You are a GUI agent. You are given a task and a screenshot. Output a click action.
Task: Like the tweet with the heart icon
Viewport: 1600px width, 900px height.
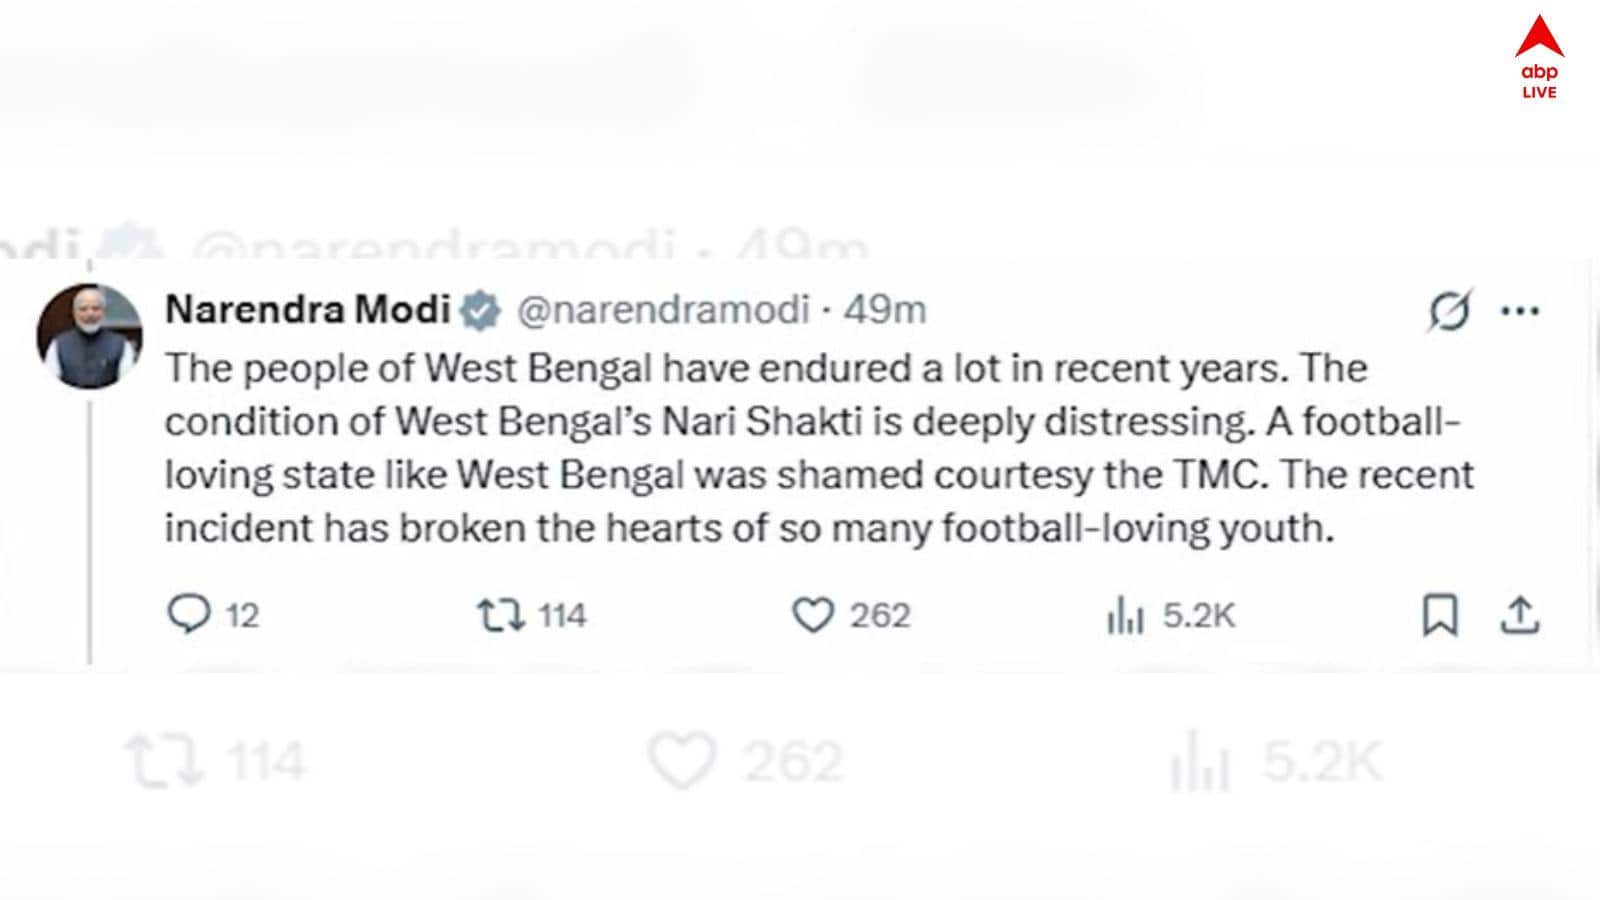[x=812, y=615]
